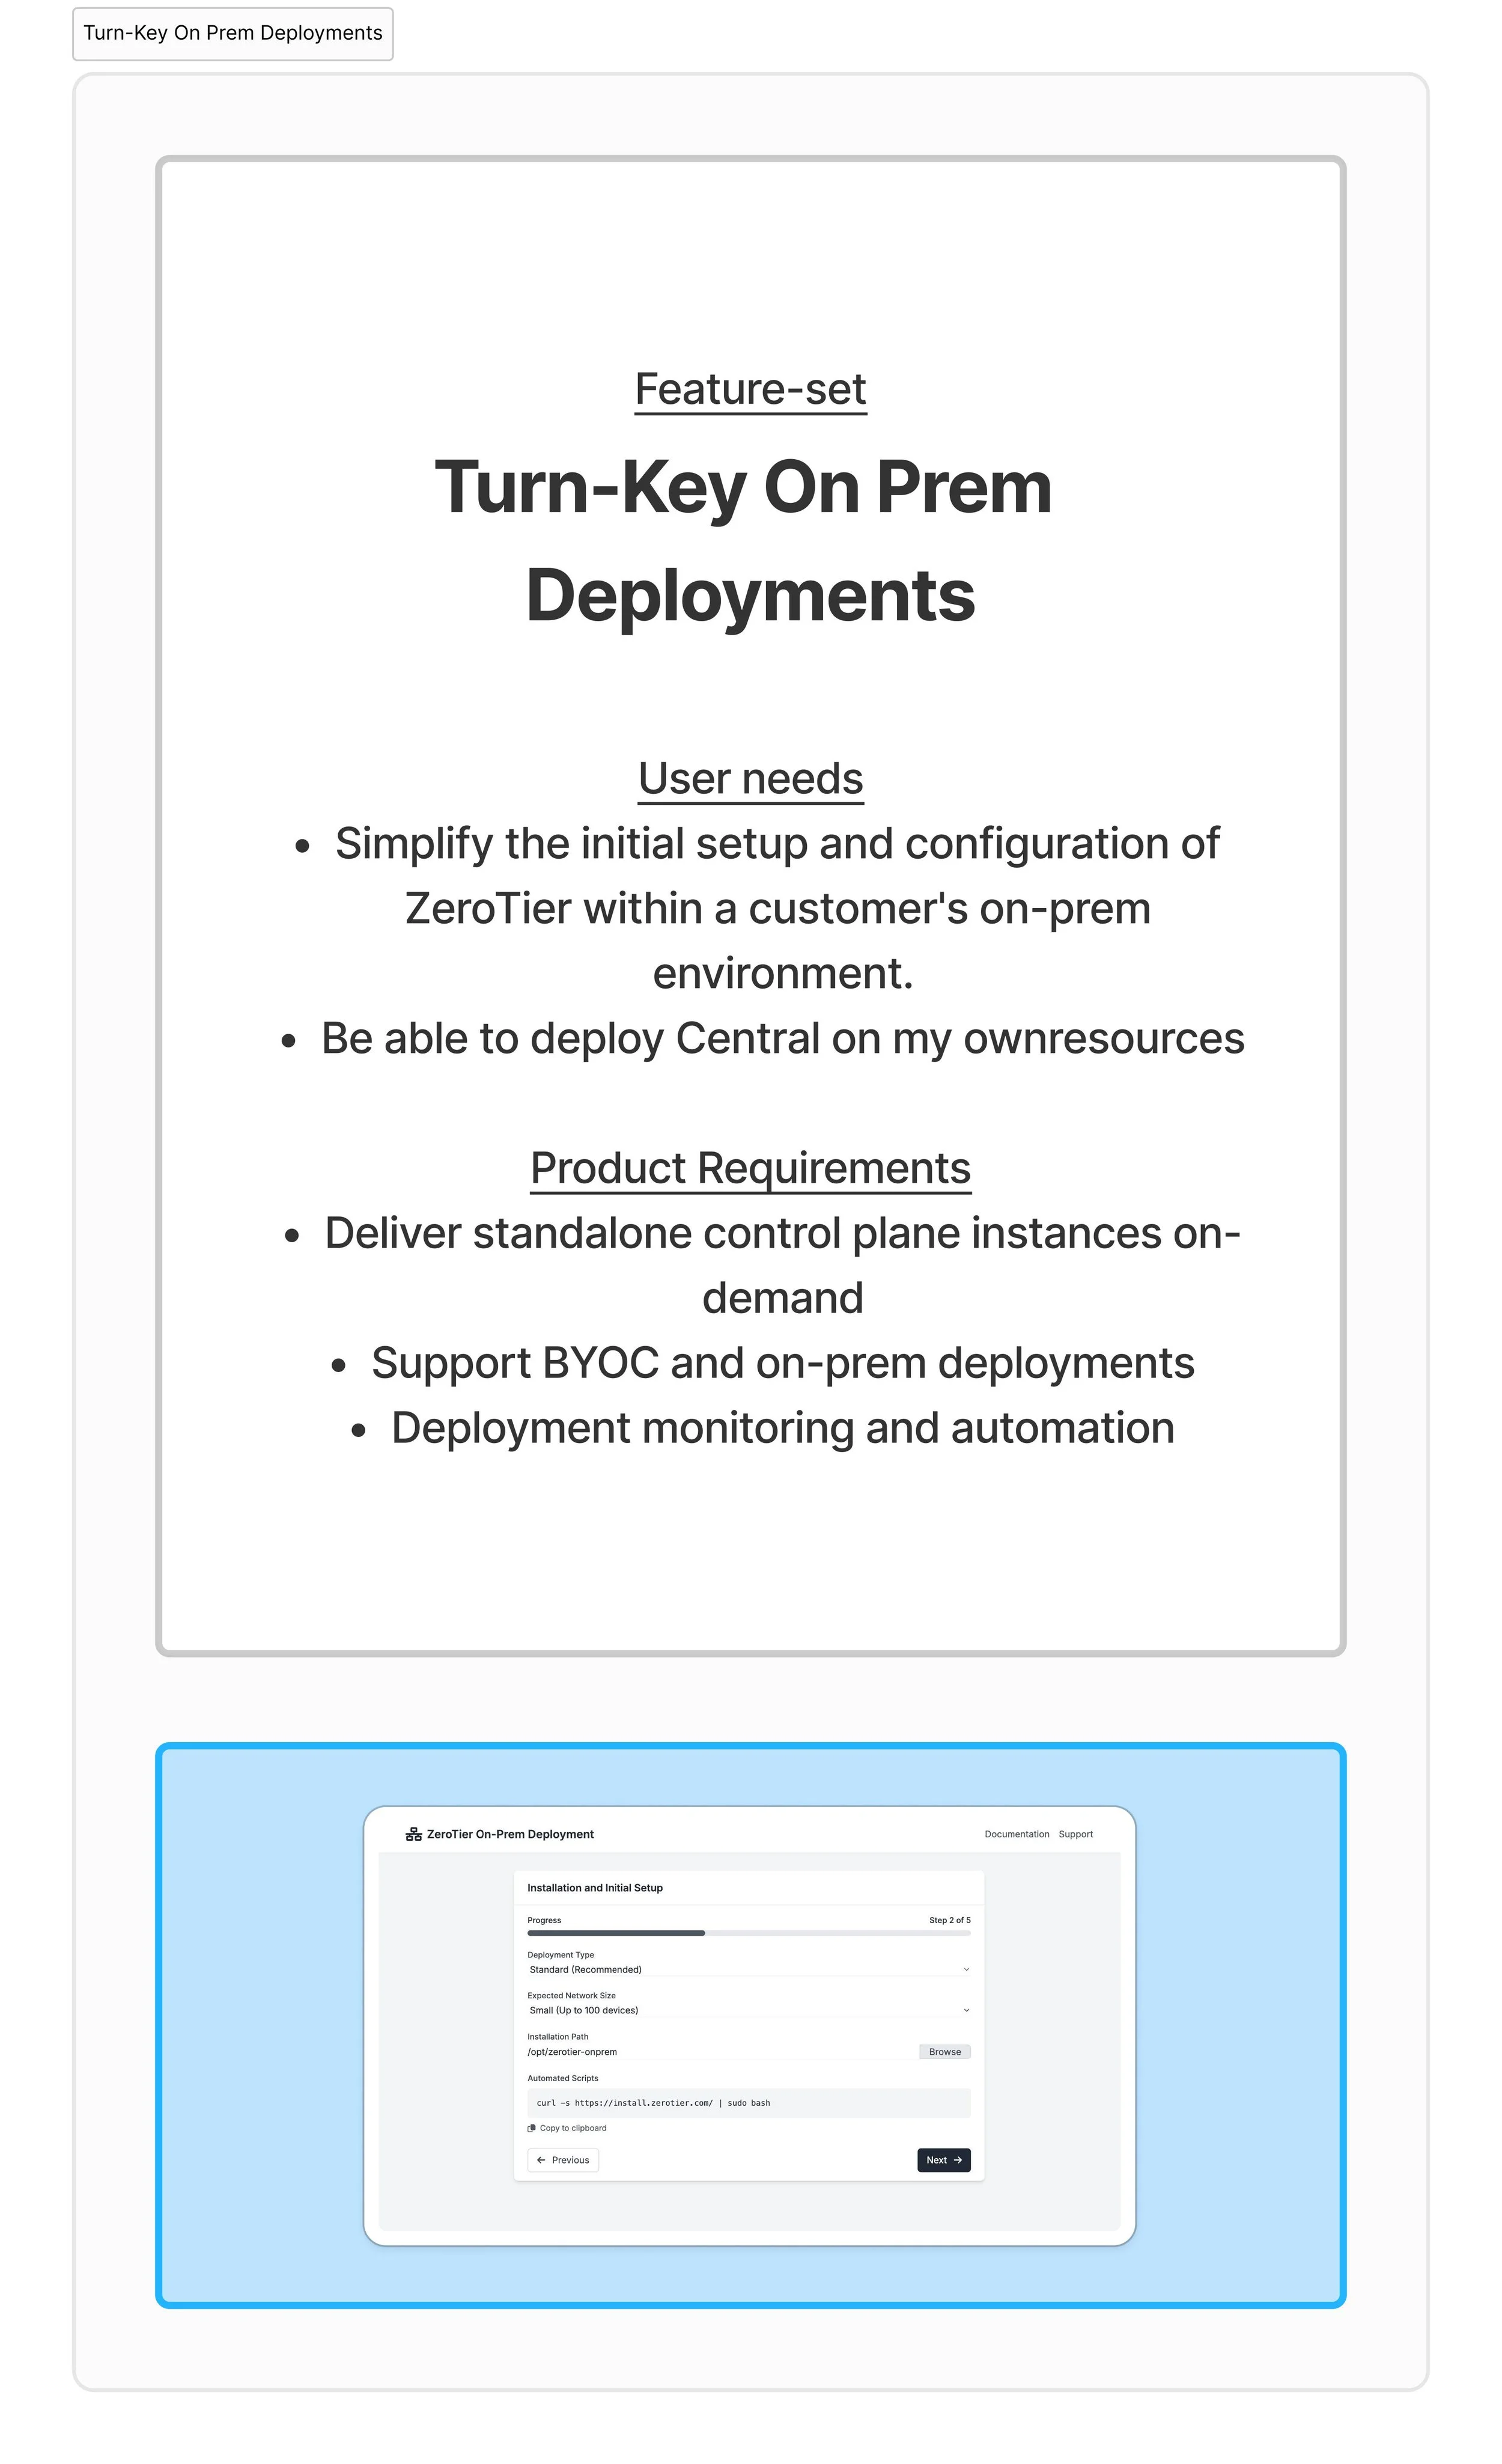The height and width of the screenshot is (2464, 1502).
Task: Click the Next button to continue setup
Action: [943, 2160]
